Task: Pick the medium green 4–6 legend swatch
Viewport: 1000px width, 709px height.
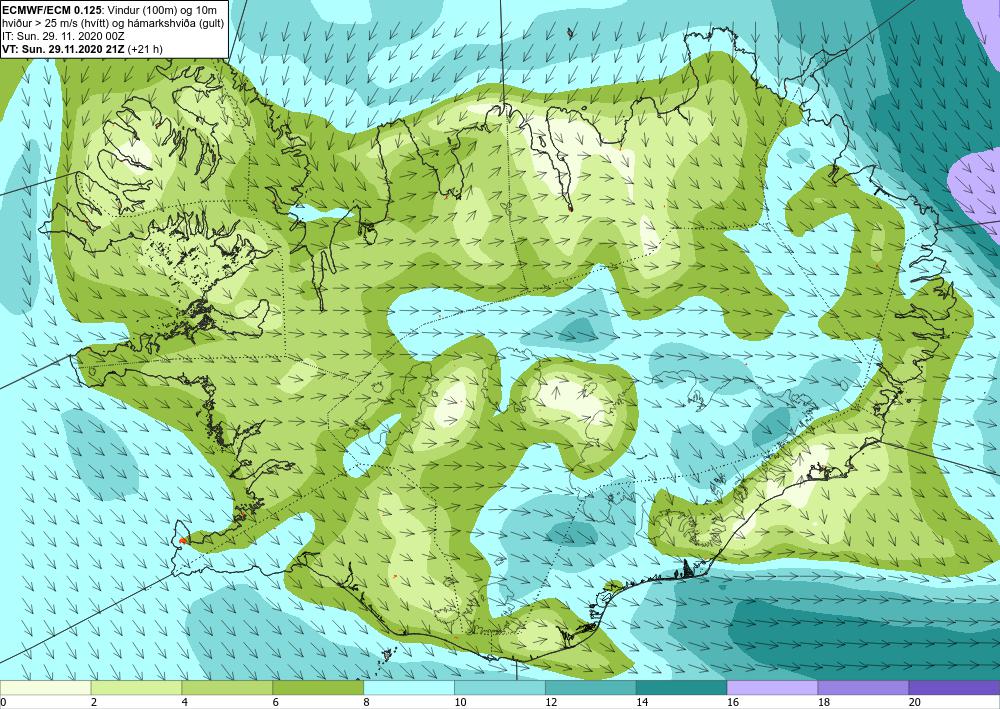Action: 227,688
